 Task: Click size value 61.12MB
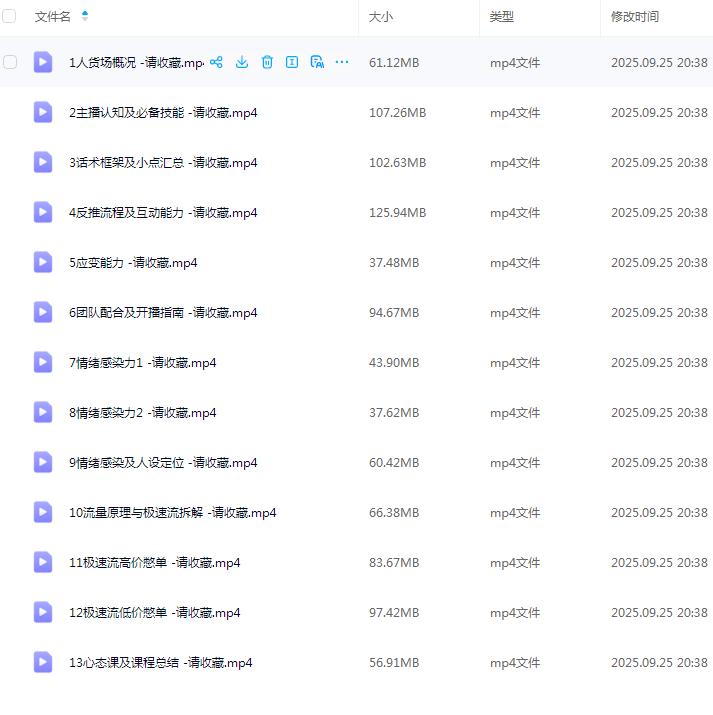point(394,62)
